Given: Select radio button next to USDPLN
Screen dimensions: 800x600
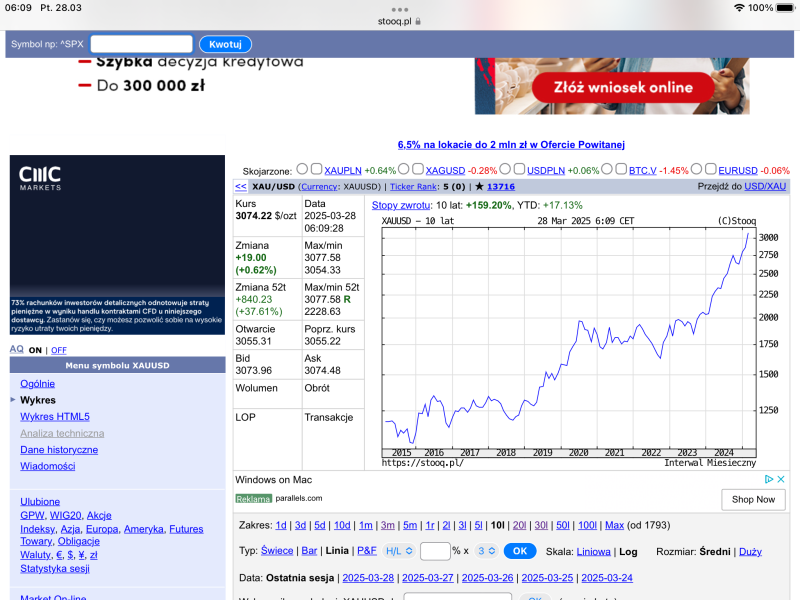Looking at the screenshot, I should (505, 169).
